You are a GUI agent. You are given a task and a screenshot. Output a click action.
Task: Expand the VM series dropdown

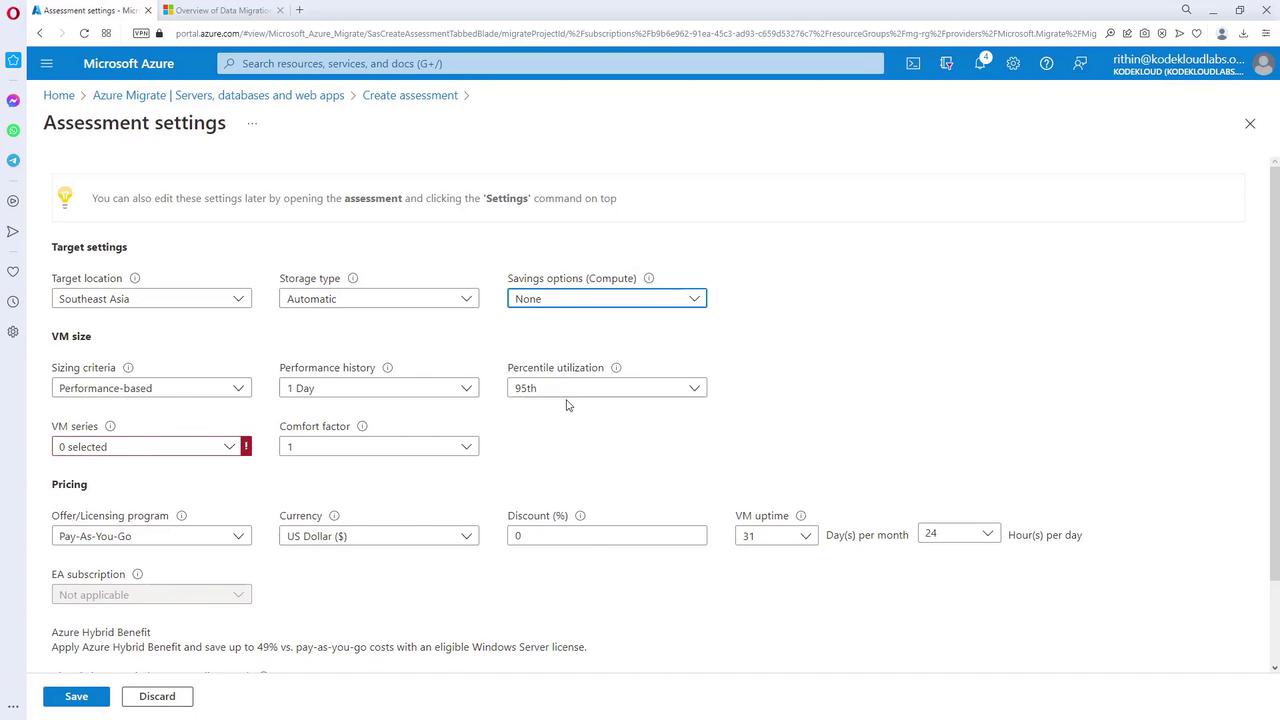(146, 447)
